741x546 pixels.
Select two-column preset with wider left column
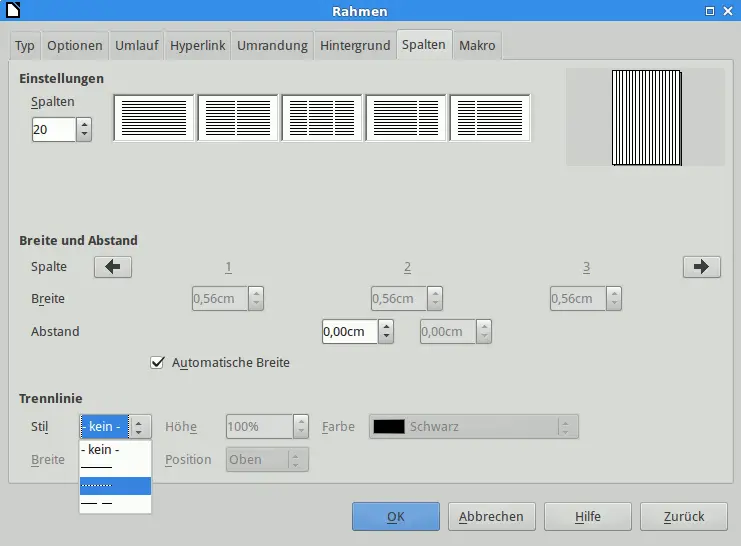(x=406, y=118)
